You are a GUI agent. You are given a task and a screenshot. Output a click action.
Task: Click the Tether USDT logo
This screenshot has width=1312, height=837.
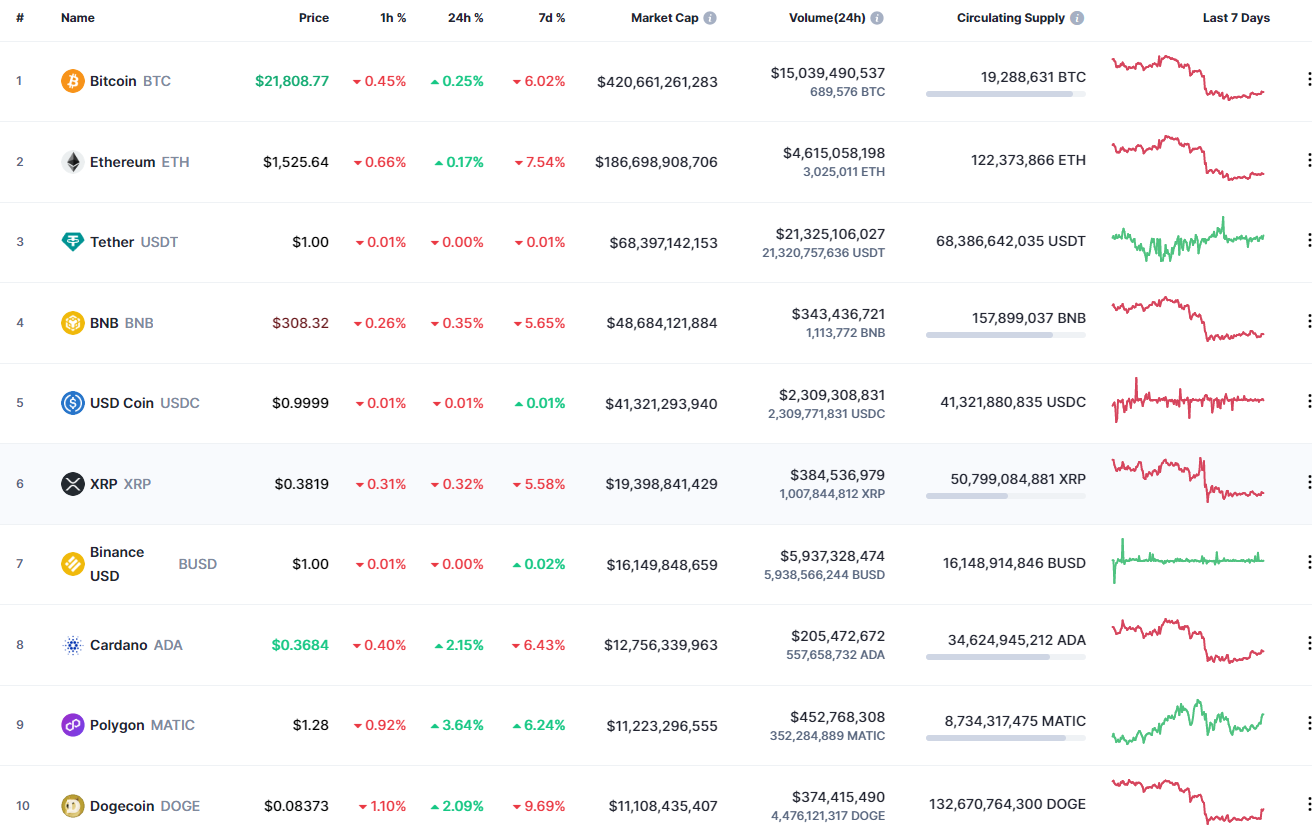pyautogui.click(x=71, y=241)
